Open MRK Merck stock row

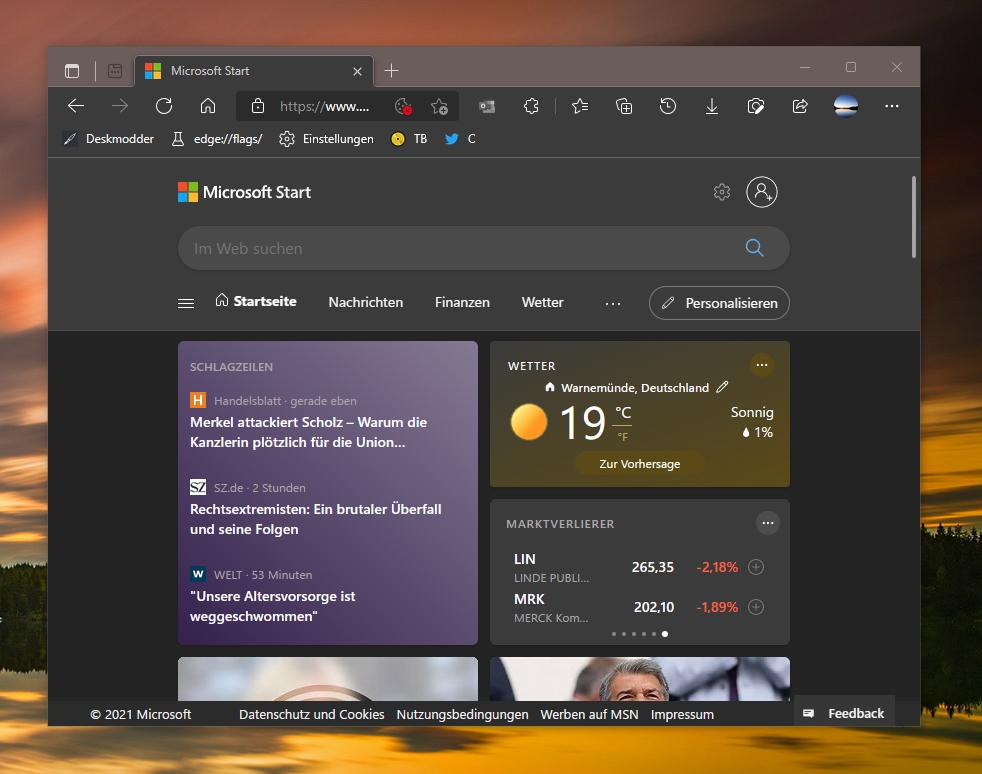click(638, 607)
